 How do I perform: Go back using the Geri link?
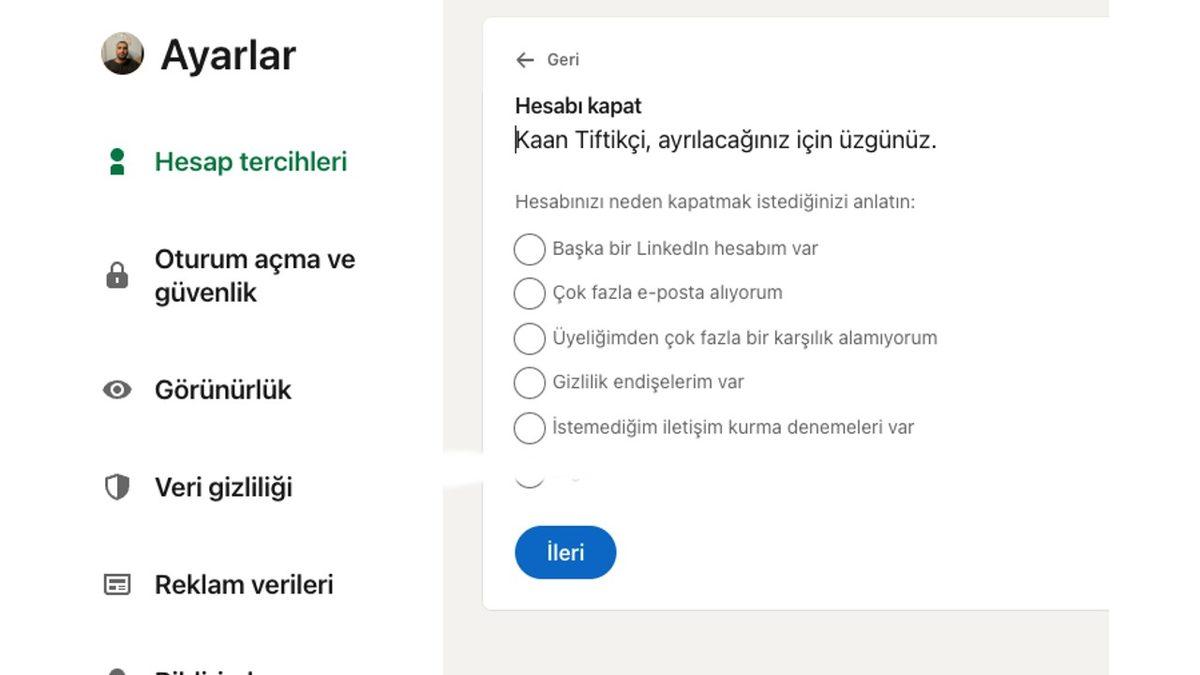pos(561,60)
